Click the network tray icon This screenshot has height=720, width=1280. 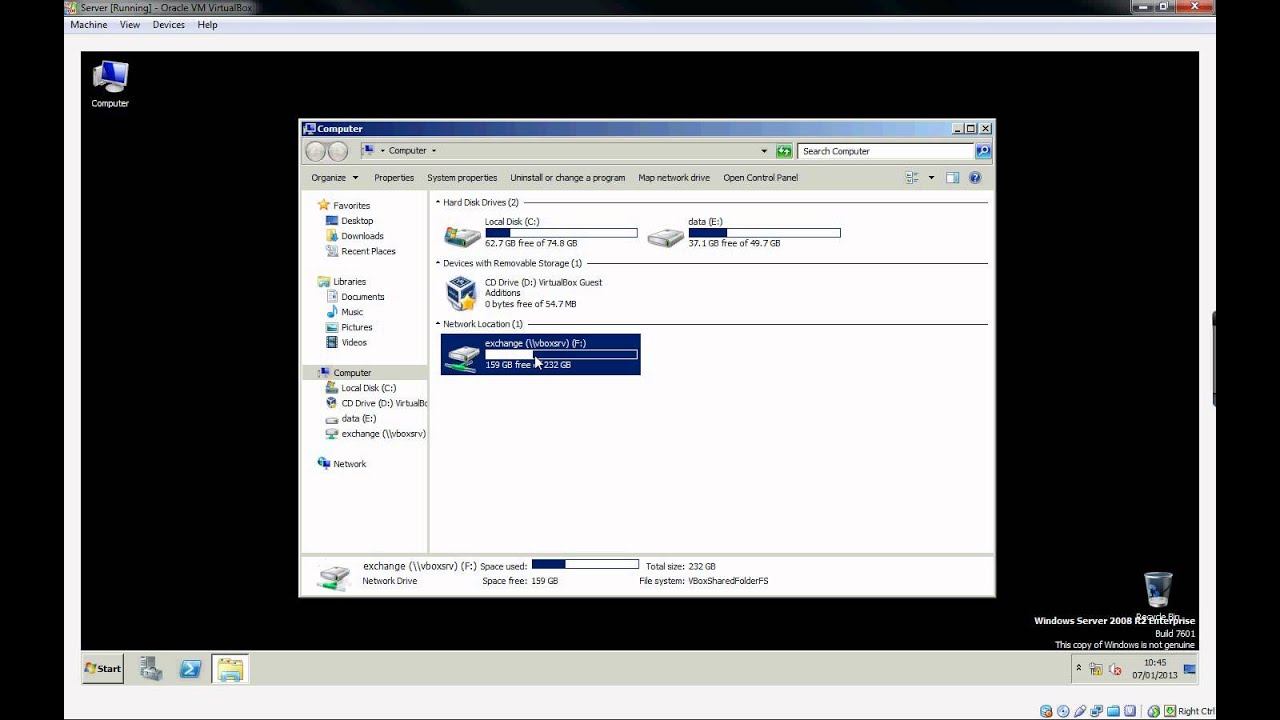[x=1096, y=669]
